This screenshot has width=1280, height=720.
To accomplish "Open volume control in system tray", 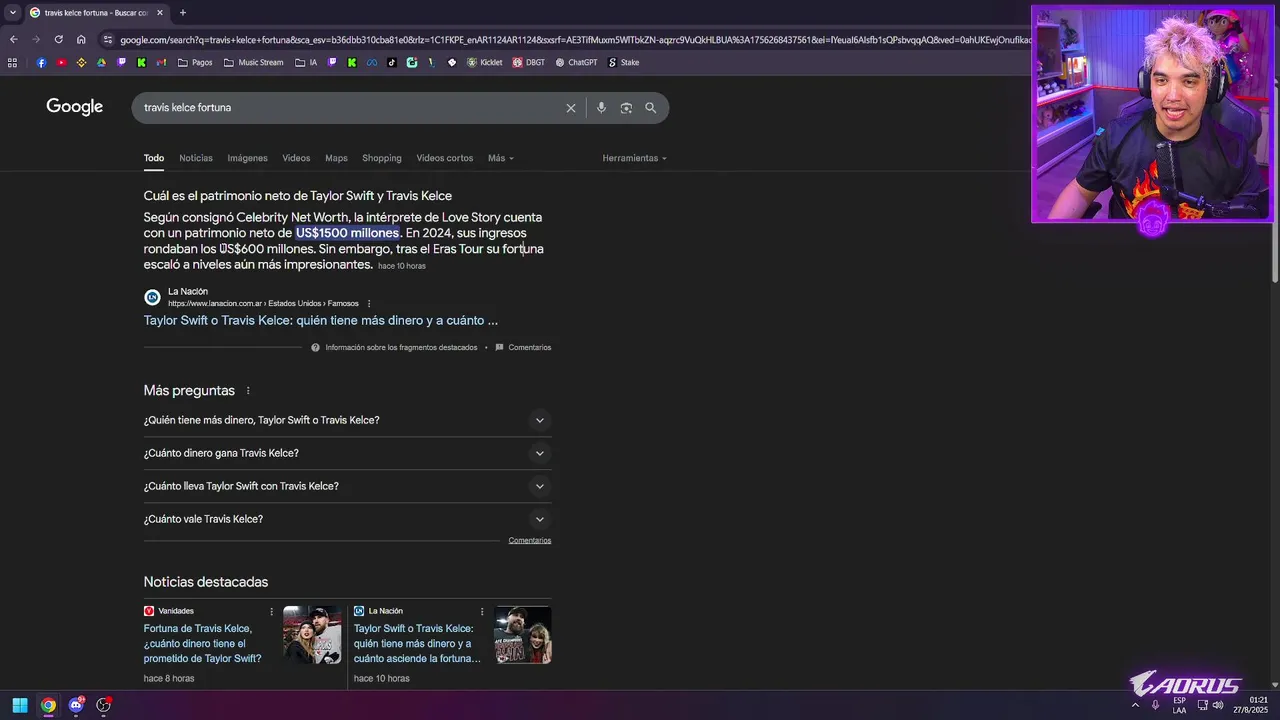I will pos(1217,705).
